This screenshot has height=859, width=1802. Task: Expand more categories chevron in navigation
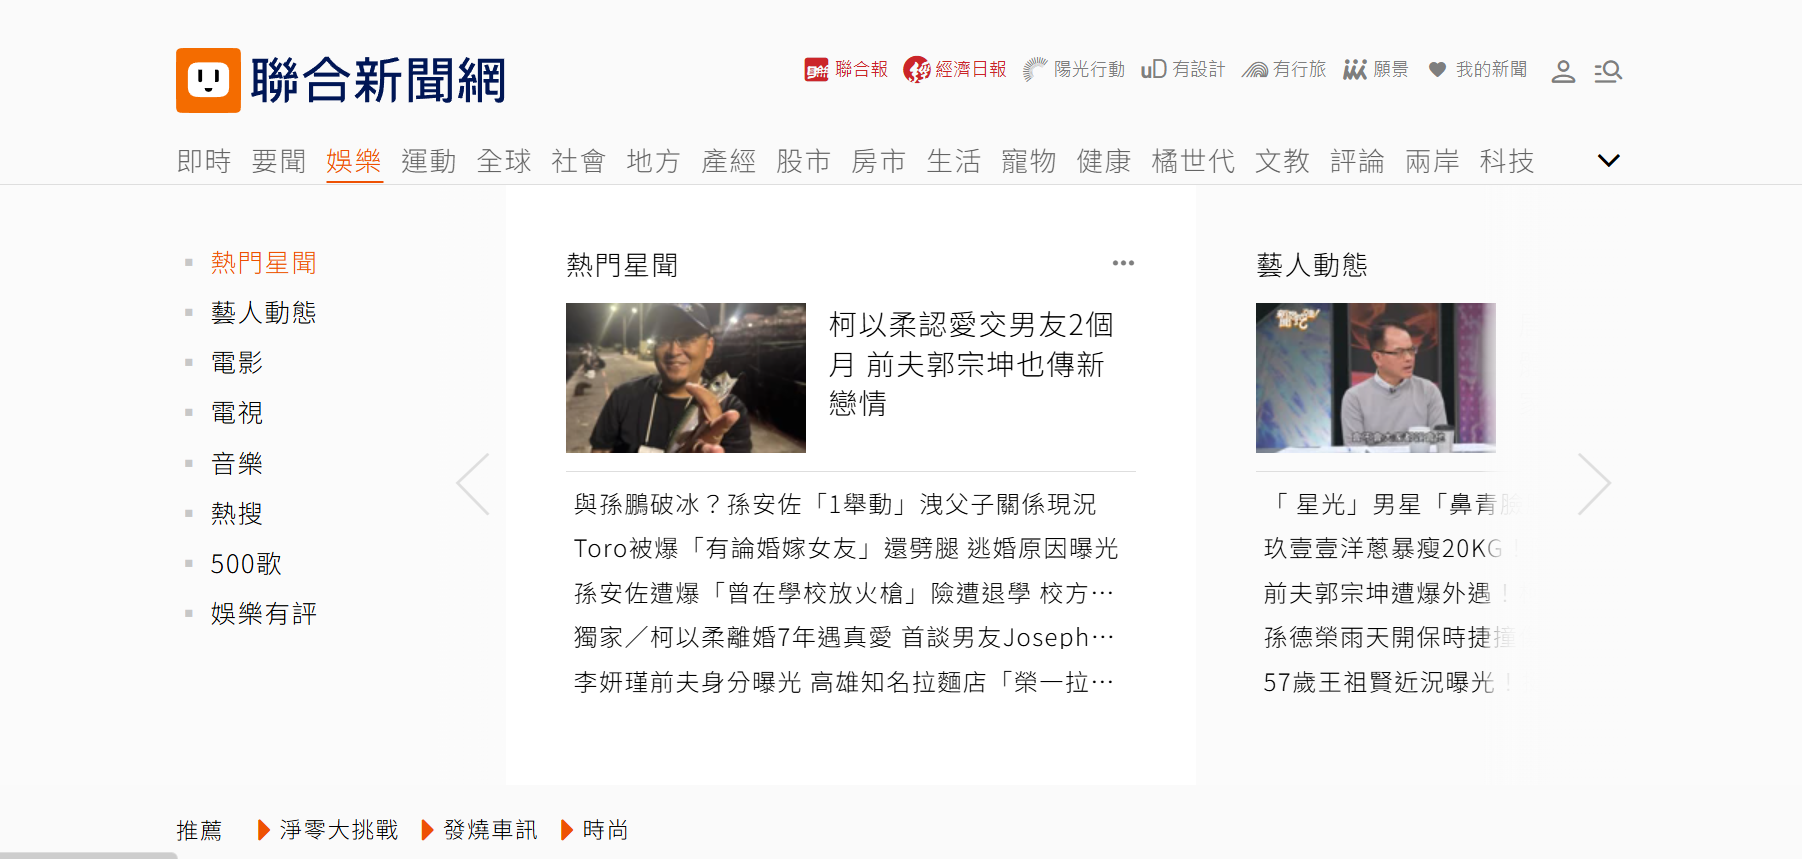tap(1608, 161)
